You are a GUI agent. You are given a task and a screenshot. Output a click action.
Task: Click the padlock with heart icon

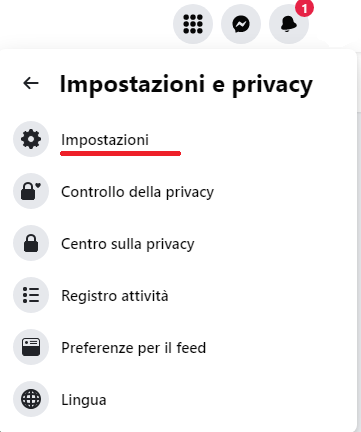tap(31, 191)
